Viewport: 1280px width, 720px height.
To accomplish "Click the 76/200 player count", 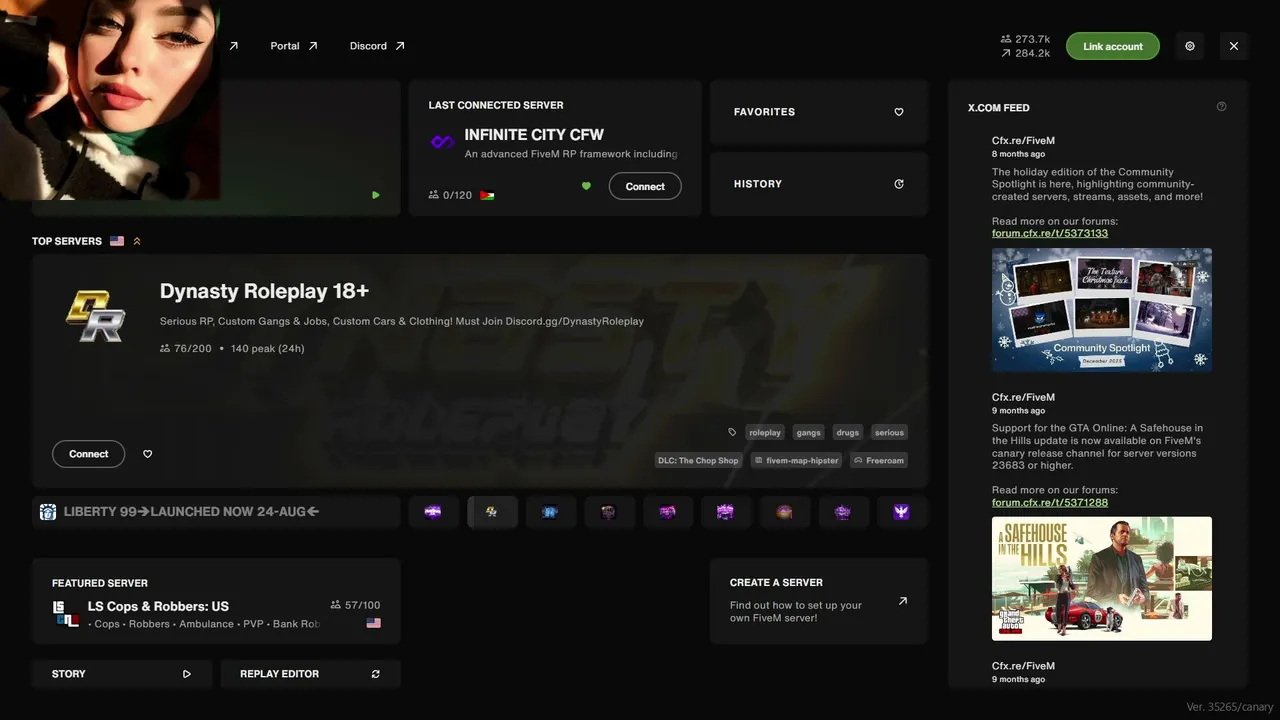I will tap(186, 349).
